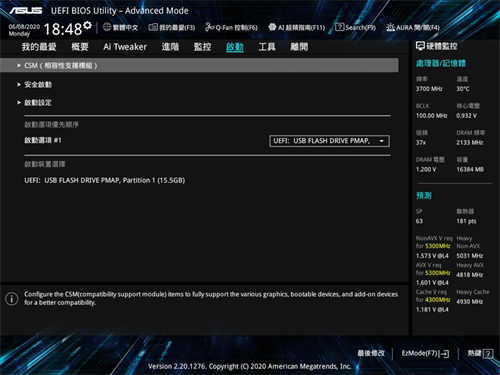This screenshot has width=500, height=375.
Task: Click the 0.932 V core voltage value
Action: tap(467, 116)
